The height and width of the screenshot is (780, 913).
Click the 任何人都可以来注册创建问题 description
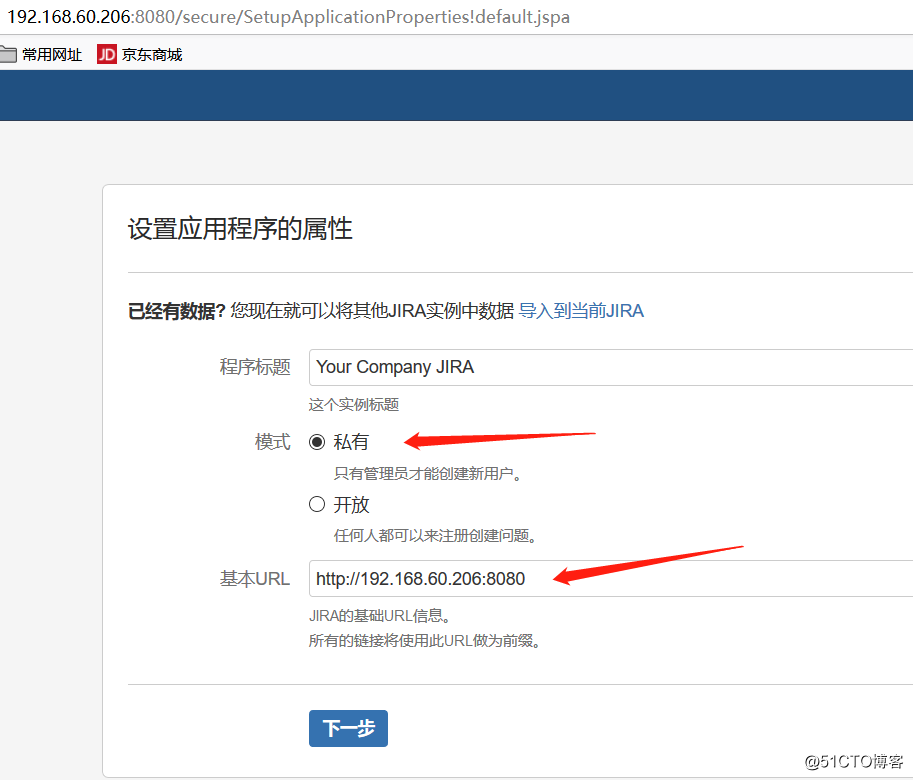coord(435,536)
